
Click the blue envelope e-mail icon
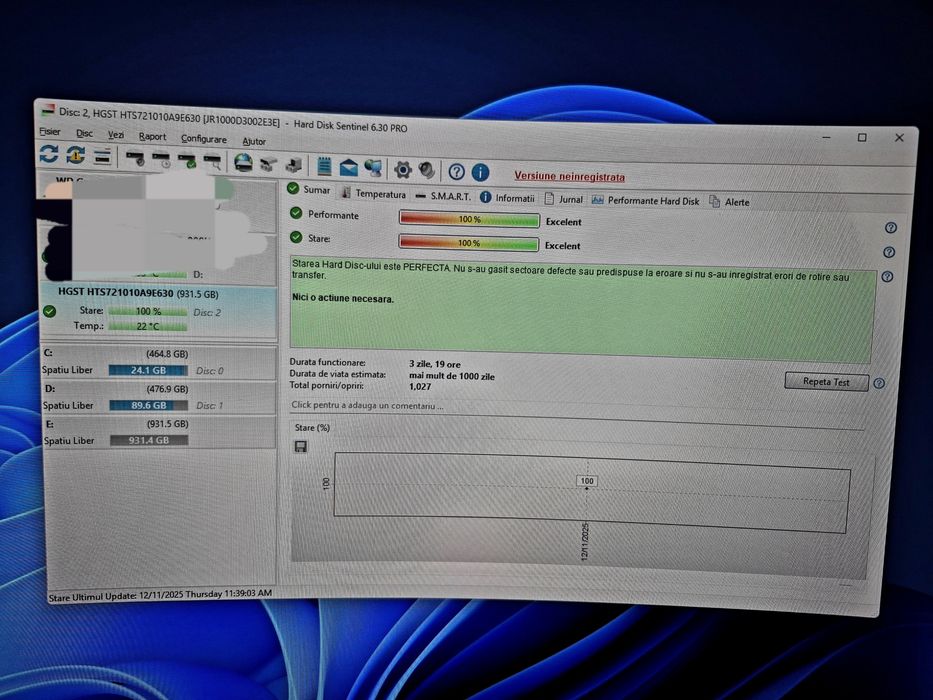coord(349,168)
